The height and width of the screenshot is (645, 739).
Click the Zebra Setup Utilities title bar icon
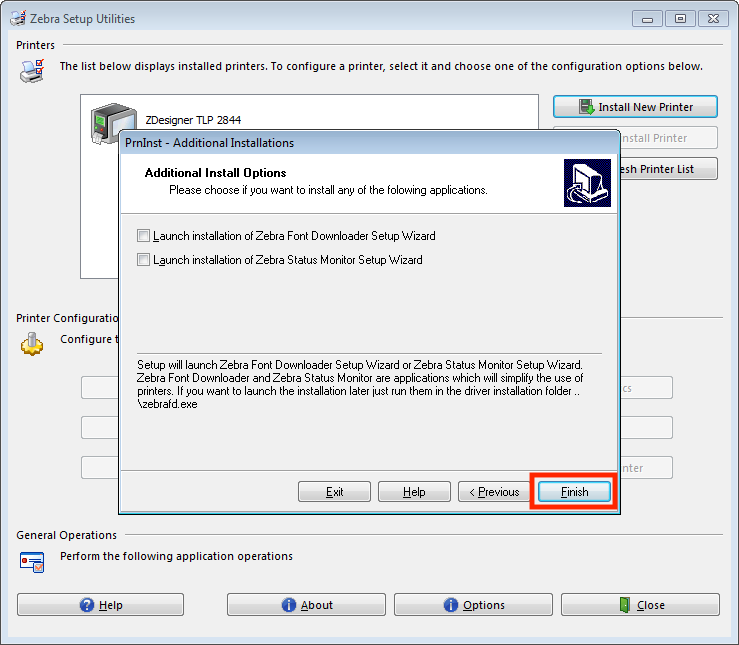(x=18, y=18)
